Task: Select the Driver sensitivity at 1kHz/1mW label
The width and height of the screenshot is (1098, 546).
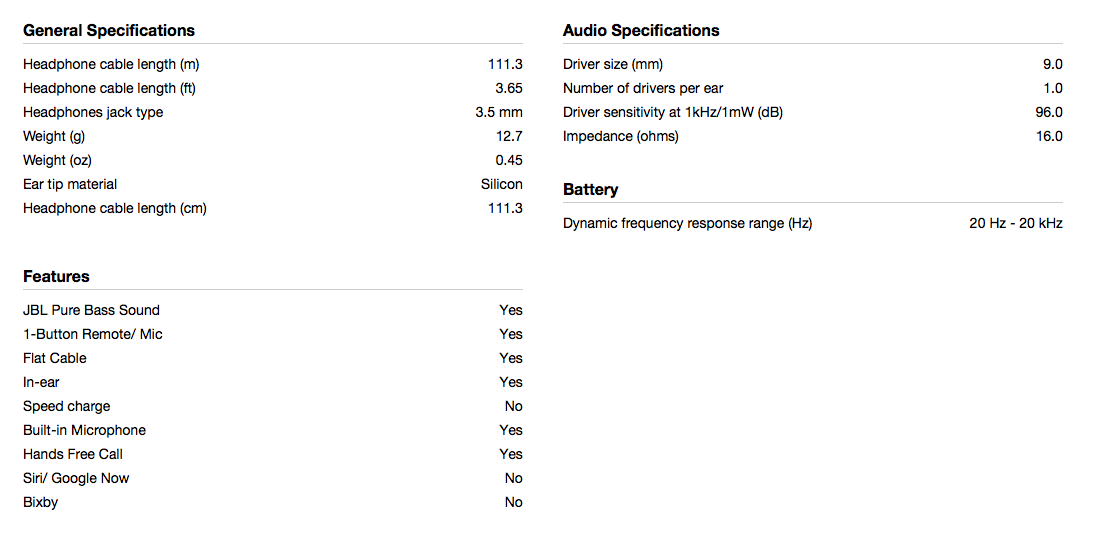Action: tap(672, 112)
